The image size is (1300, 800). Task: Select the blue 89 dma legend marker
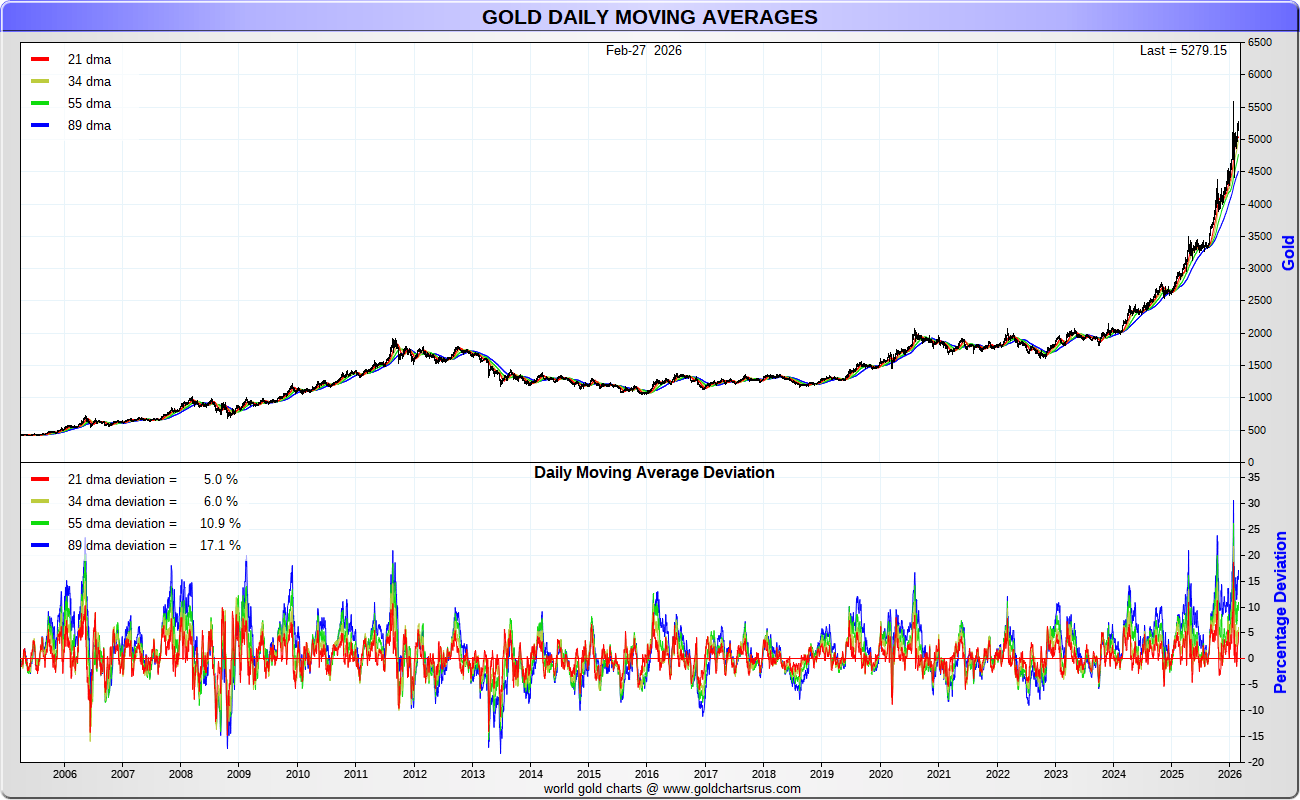click(40, 126)
